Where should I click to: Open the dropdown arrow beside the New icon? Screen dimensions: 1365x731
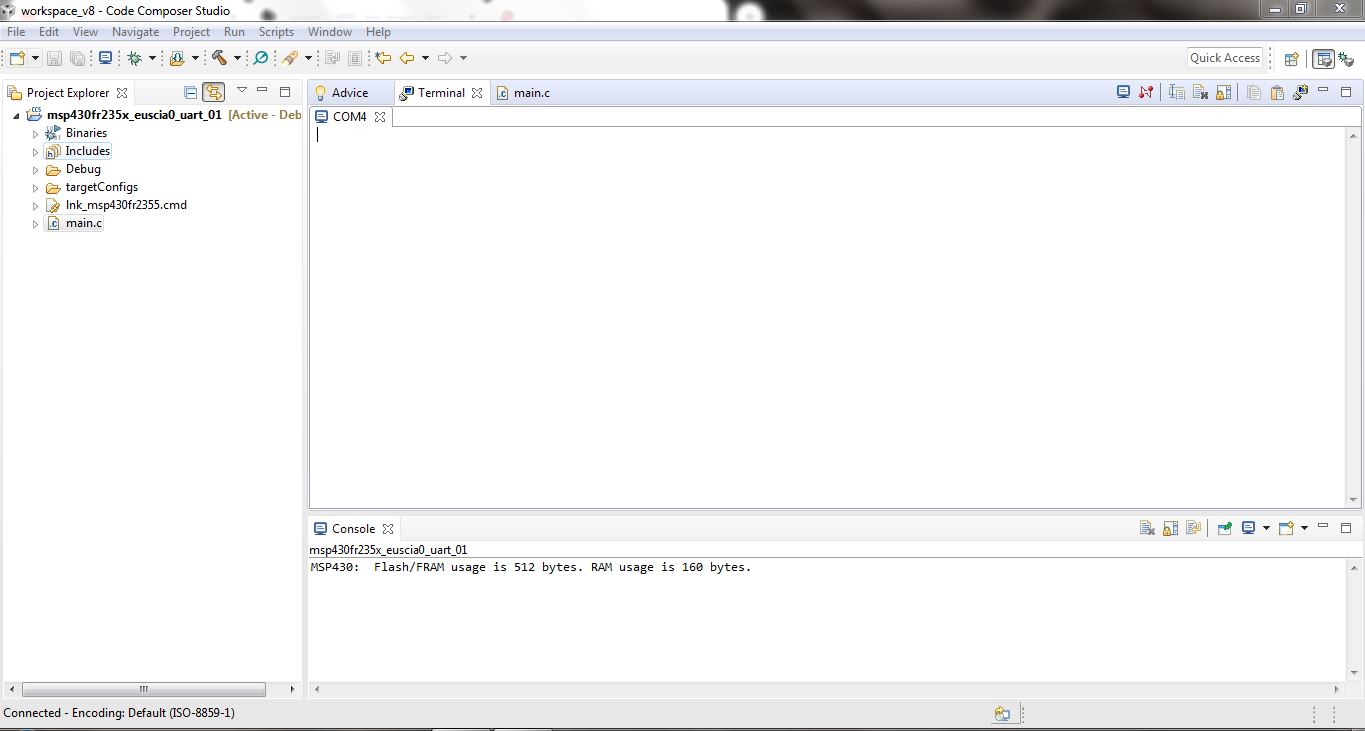click(x=35, y=58)
